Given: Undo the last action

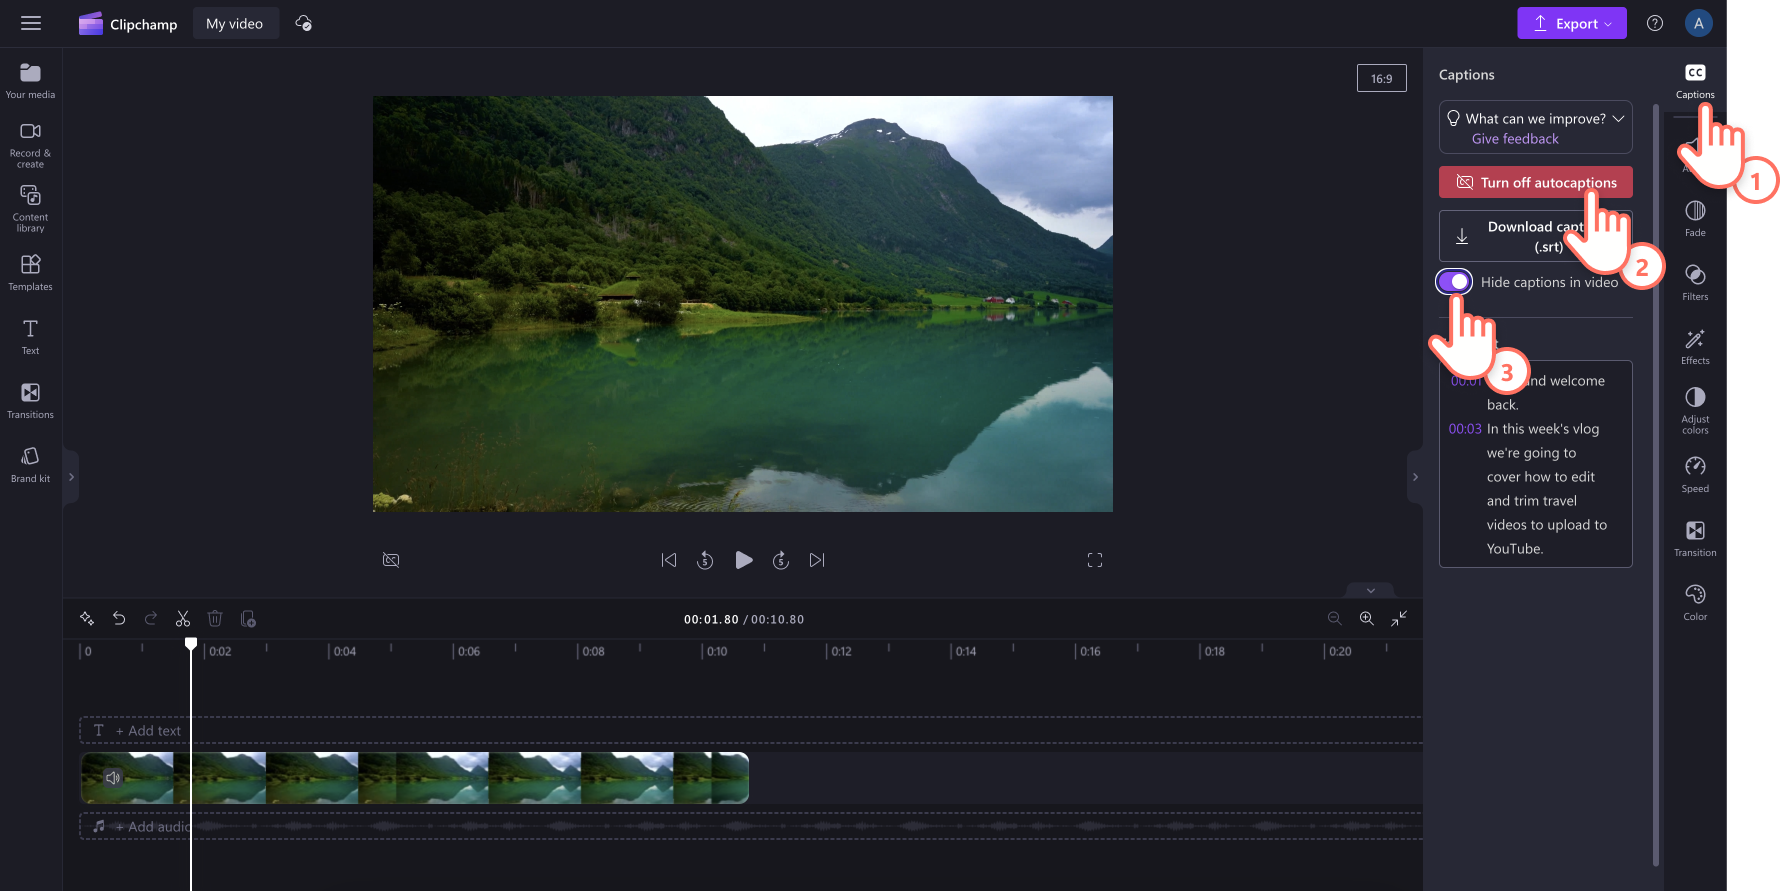Looking at the screenshot, I should (x=119, y=619).
